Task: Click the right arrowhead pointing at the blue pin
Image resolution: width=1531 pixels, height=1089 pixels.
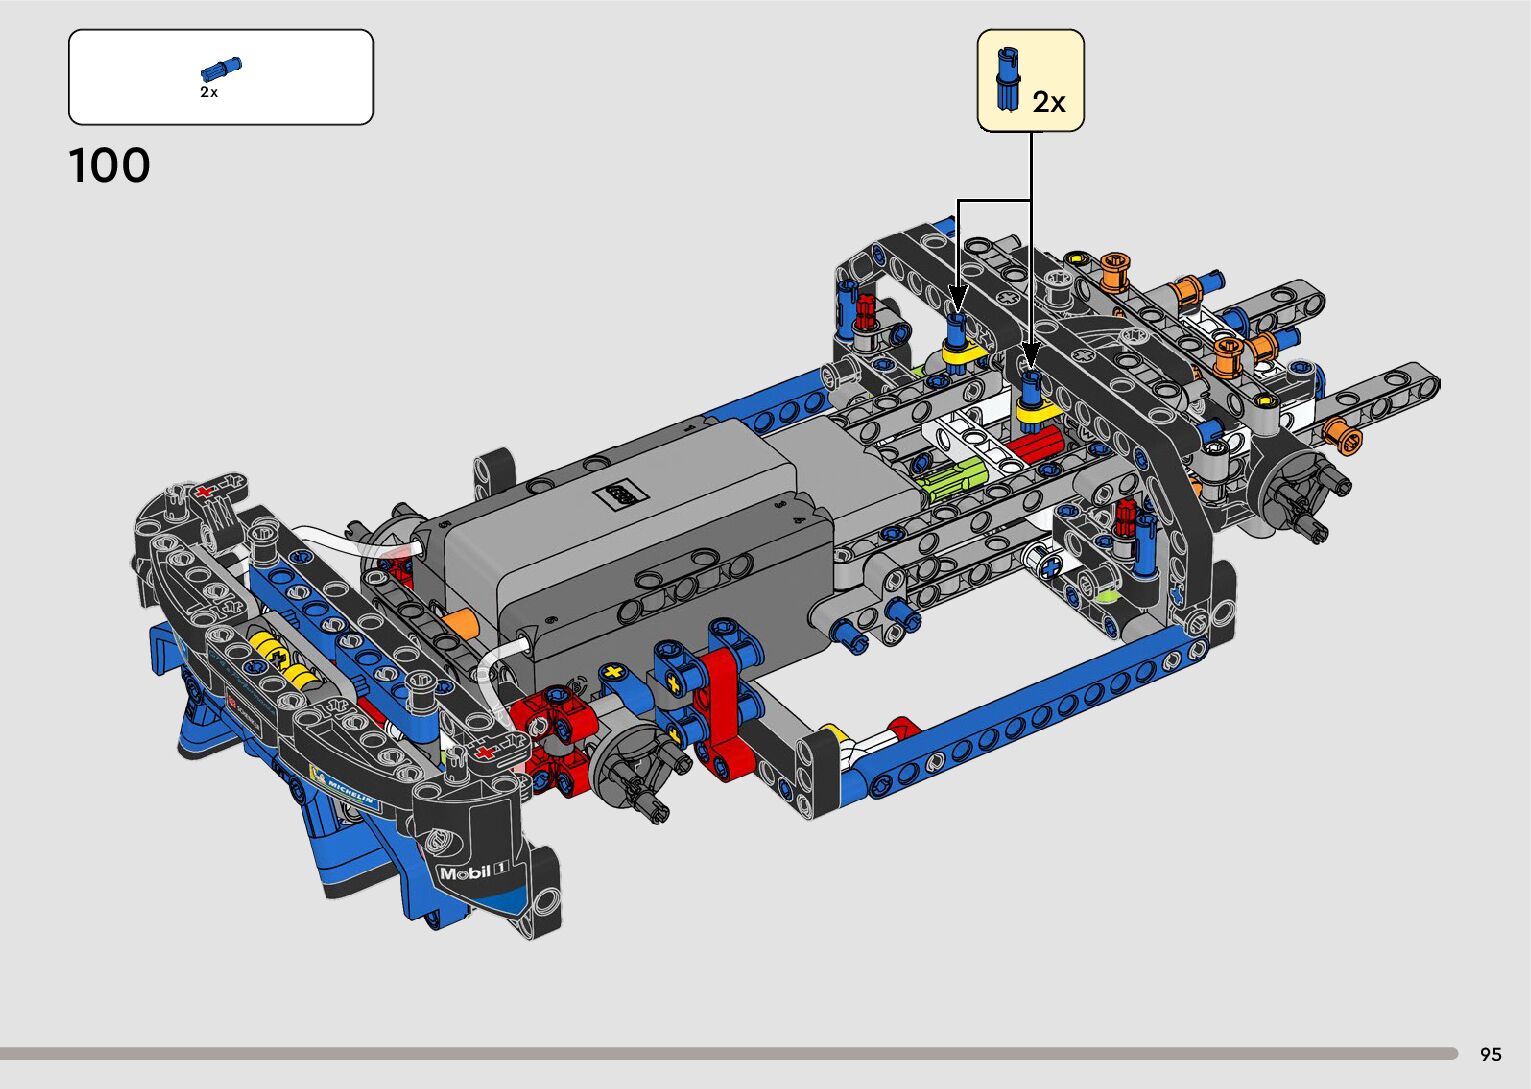Action: 1031,356
